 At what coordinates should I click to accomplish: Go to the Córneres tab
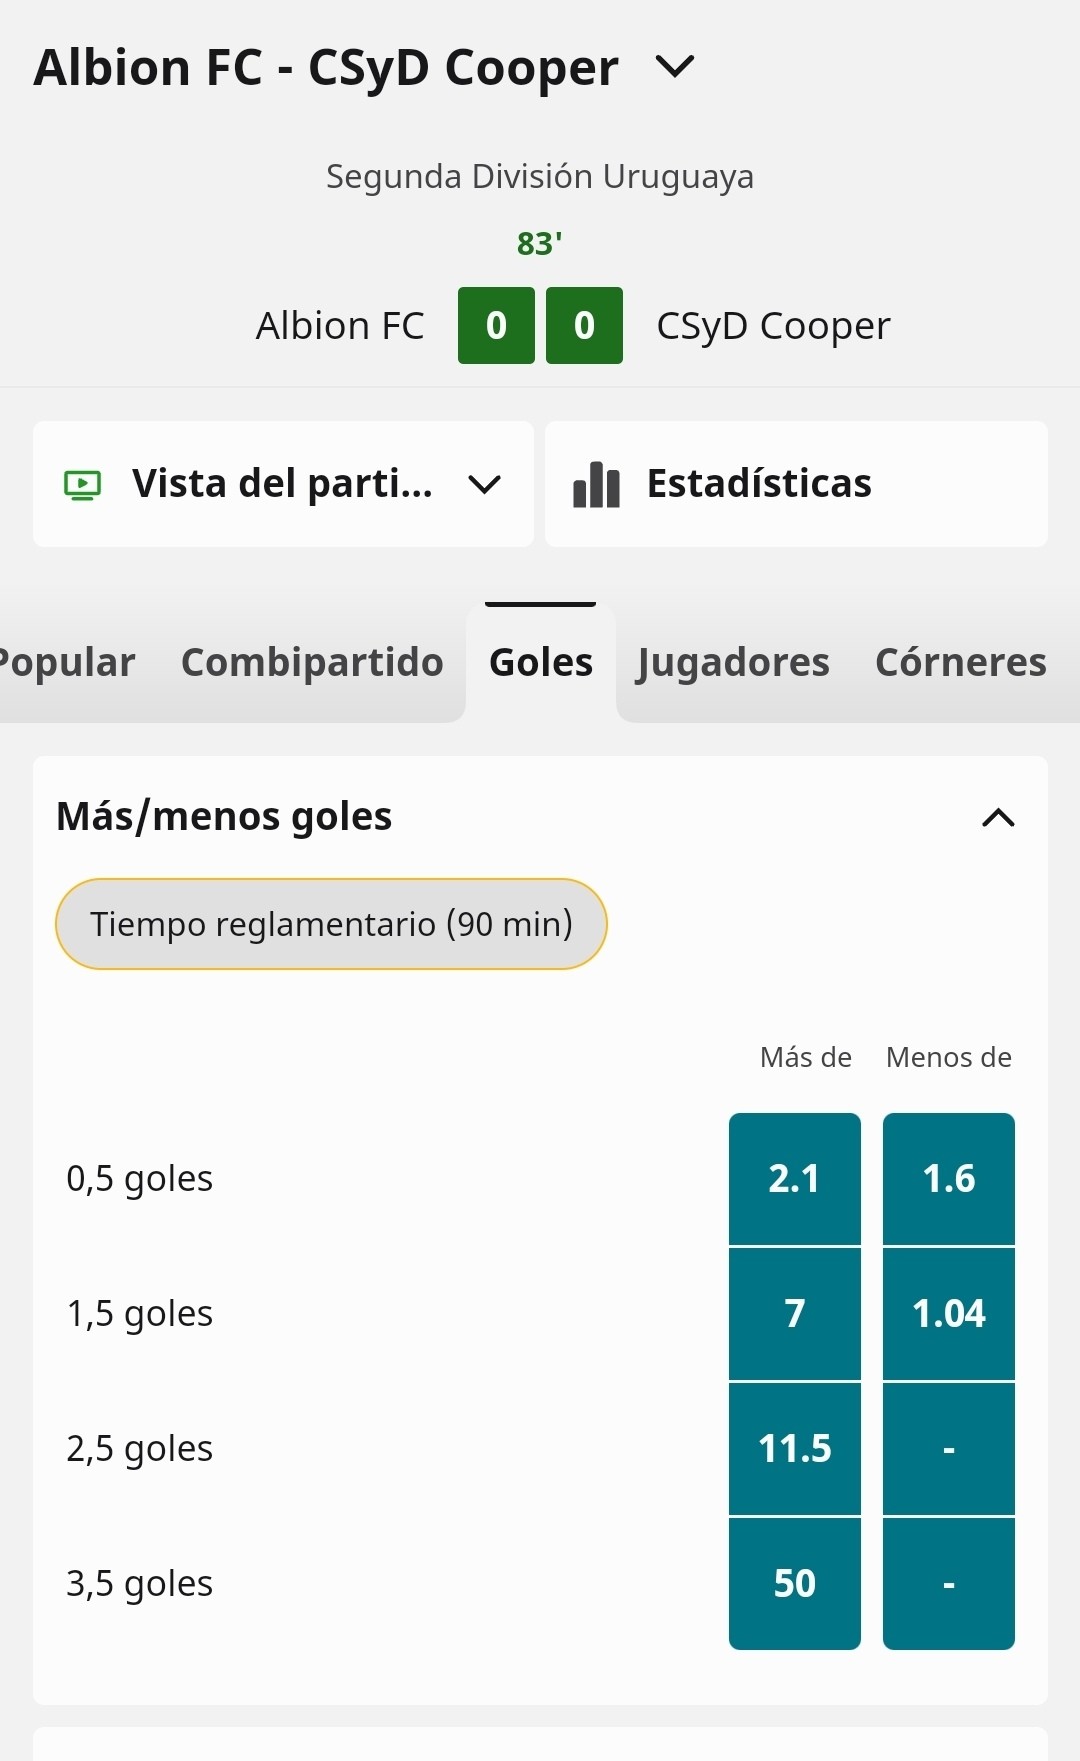pos(961,662)
